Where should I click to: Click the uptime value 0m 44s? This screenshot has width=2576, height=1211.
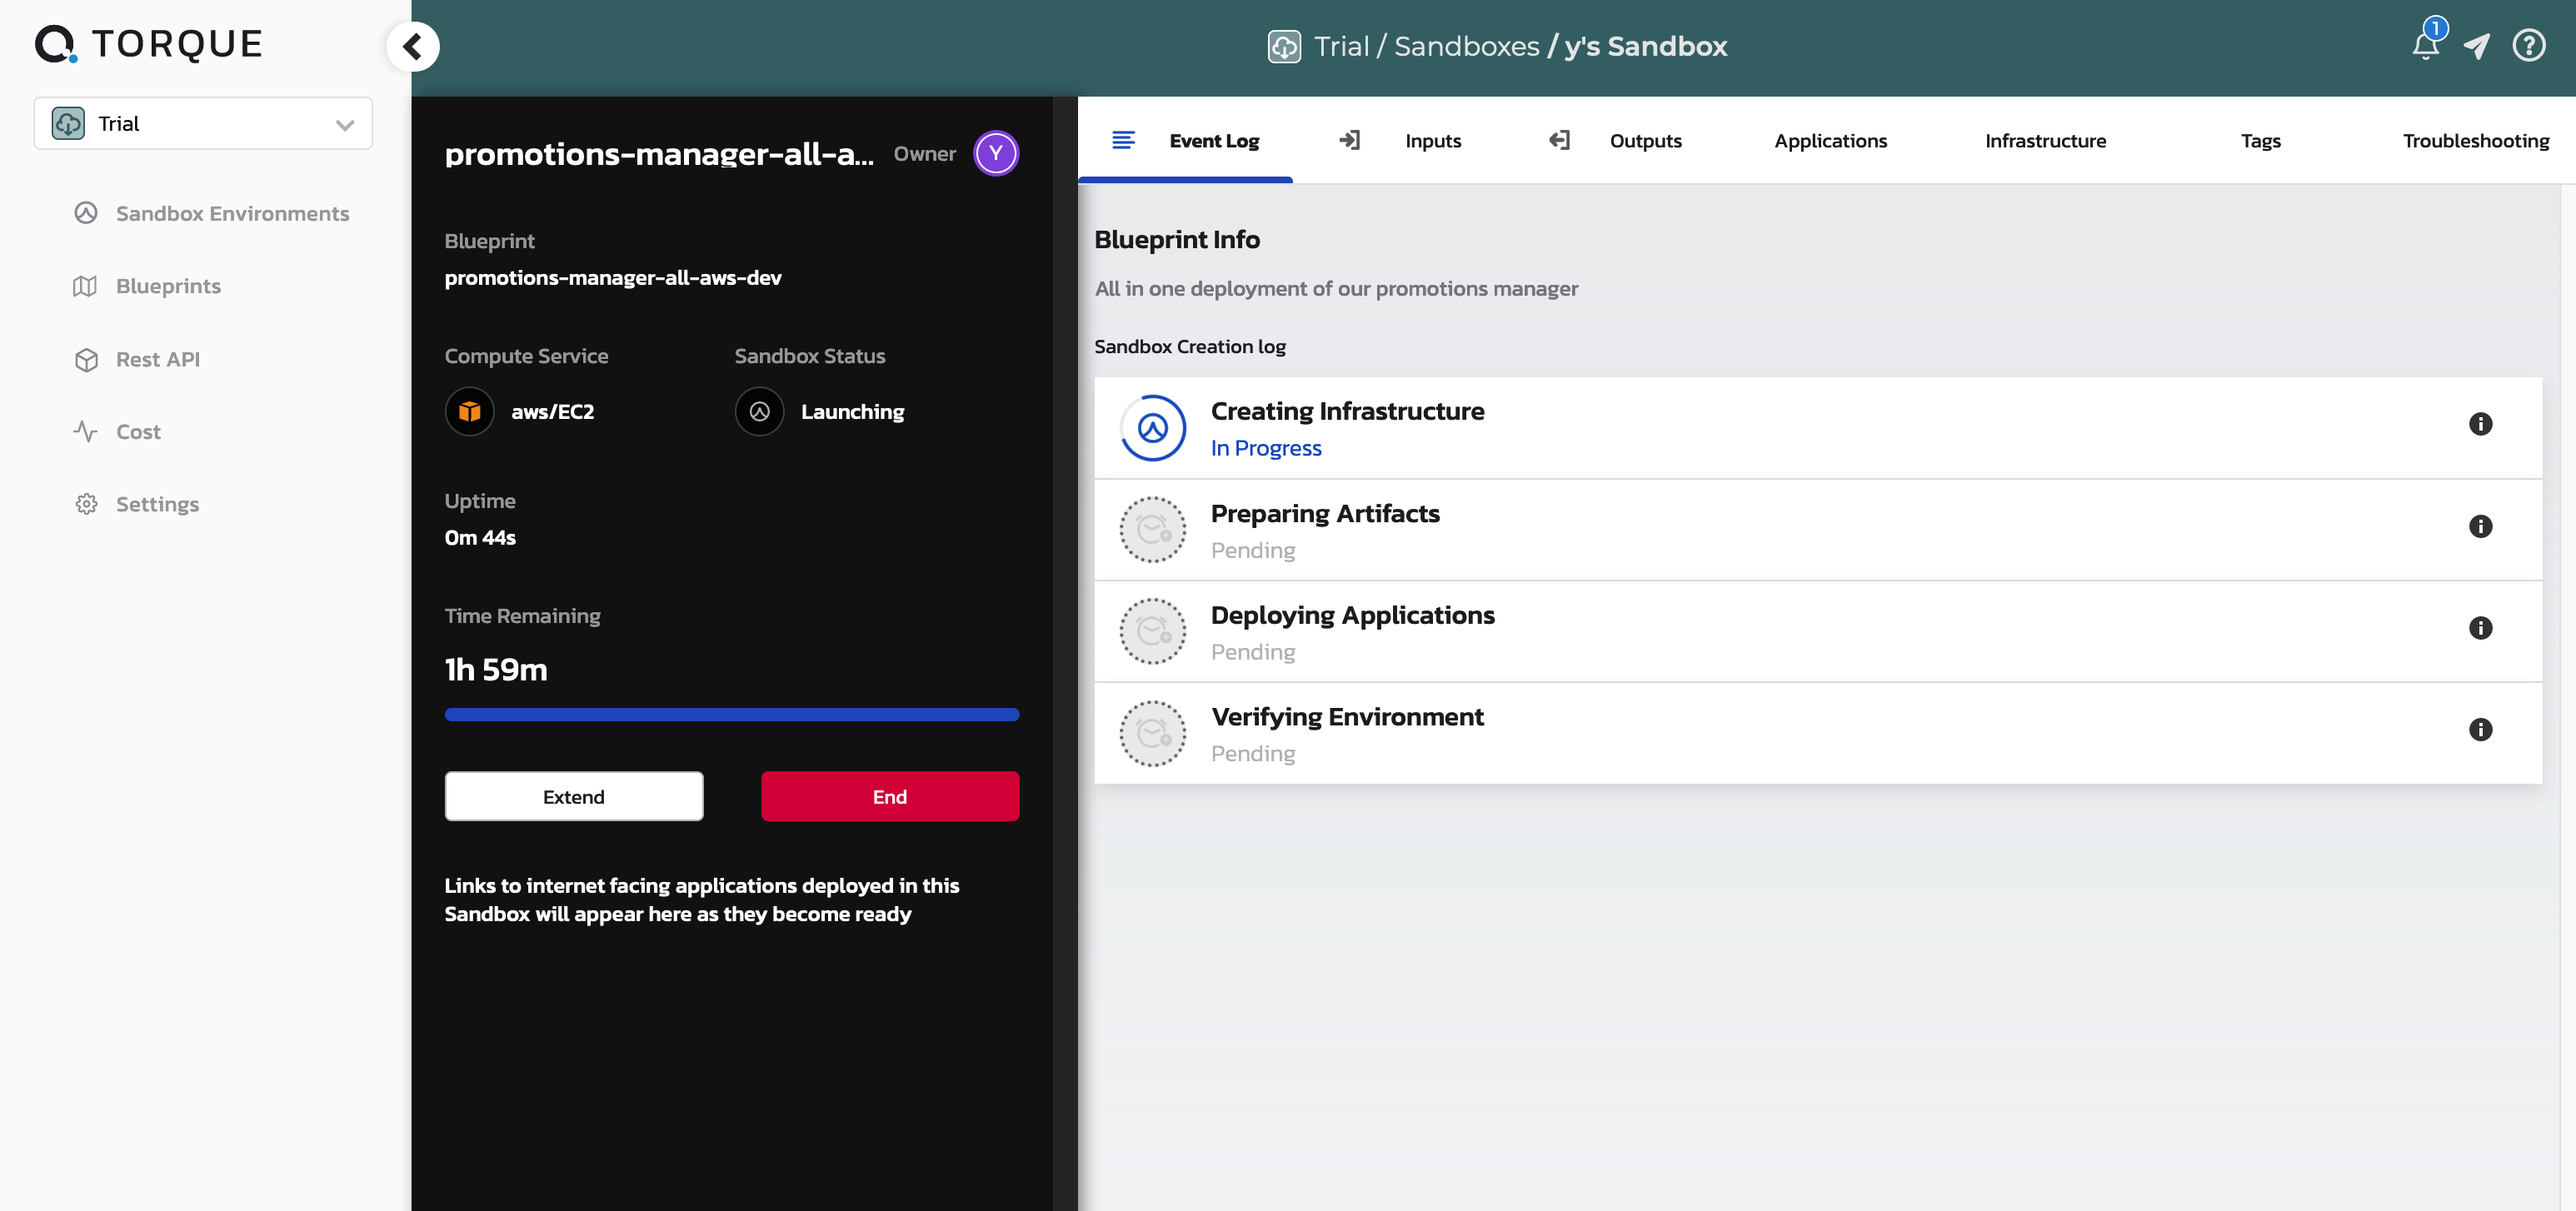(x=480, y=537)
